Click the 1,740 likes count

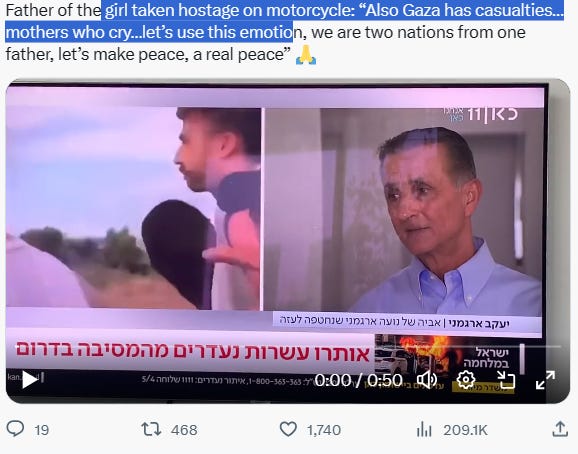tap(324, 430)
